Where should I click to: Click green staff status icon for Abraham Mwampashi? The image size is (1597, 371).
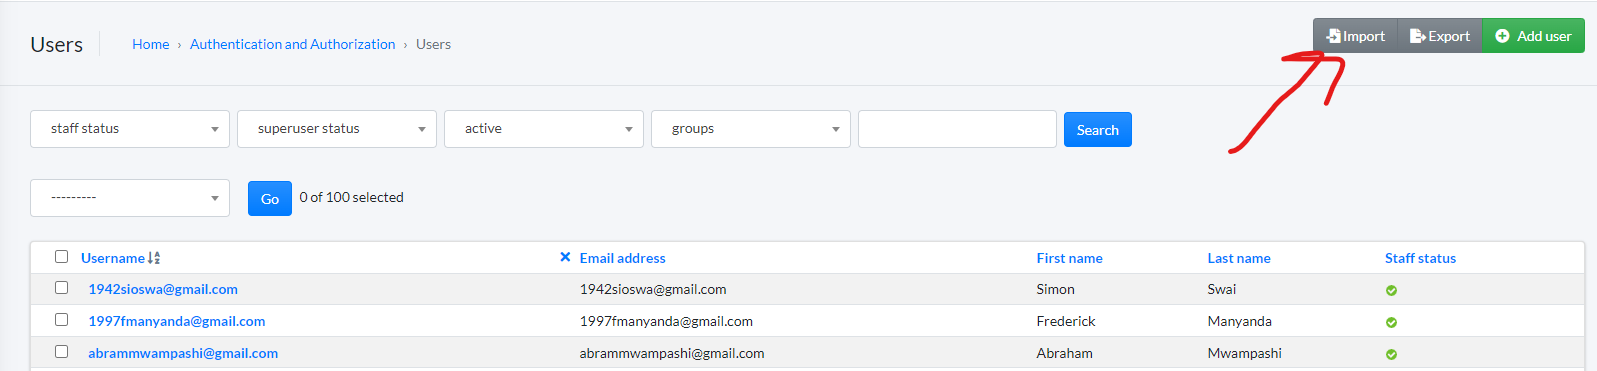(x=1391, y=354)
